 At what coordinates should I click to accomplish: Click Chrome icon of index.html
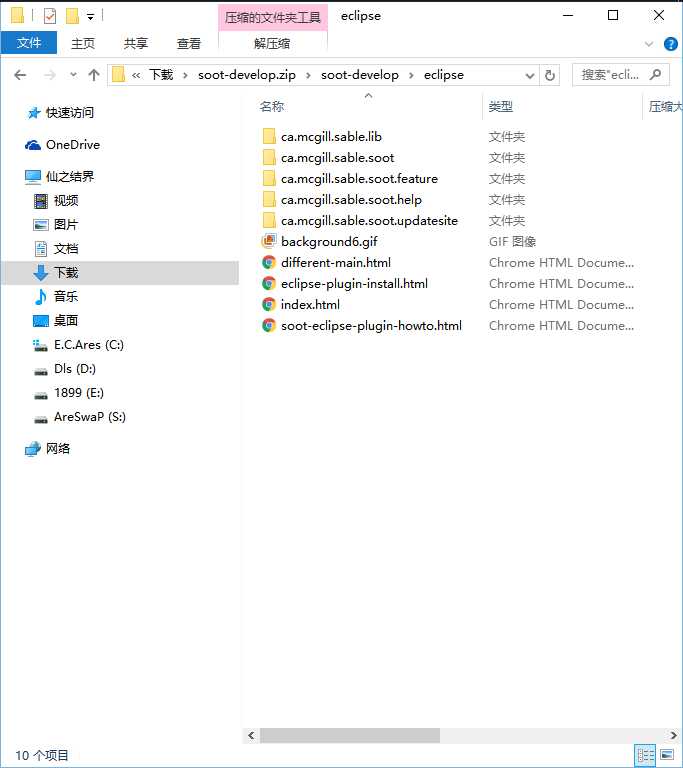tap(268, 305)
